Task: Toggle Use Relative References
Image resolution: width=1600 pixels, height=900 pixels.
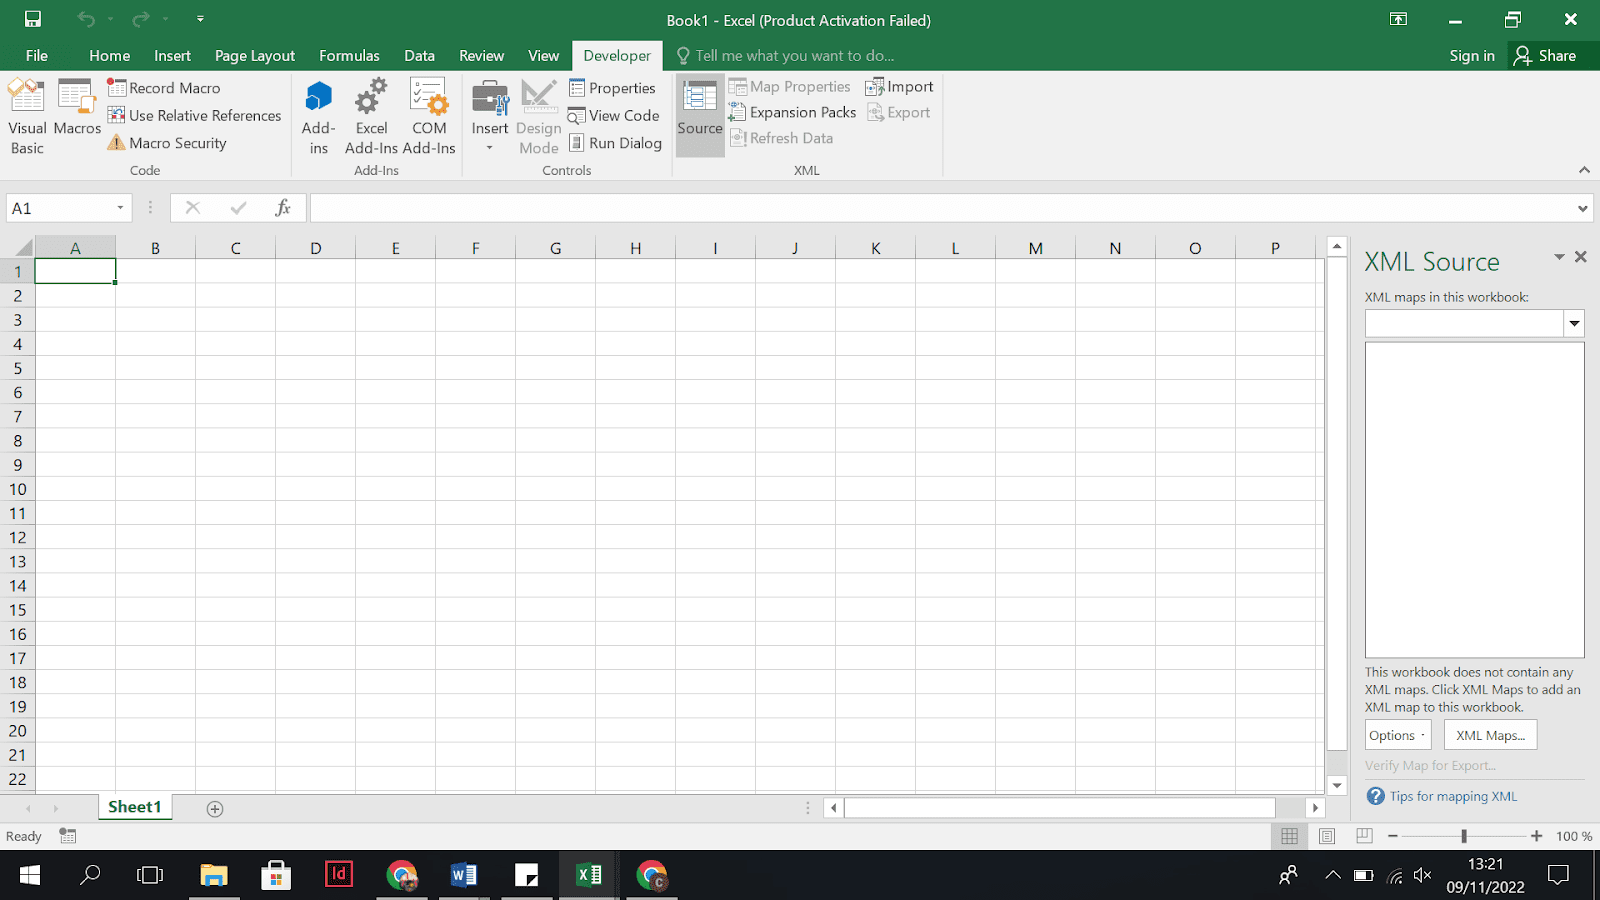Action: [195, 116]
